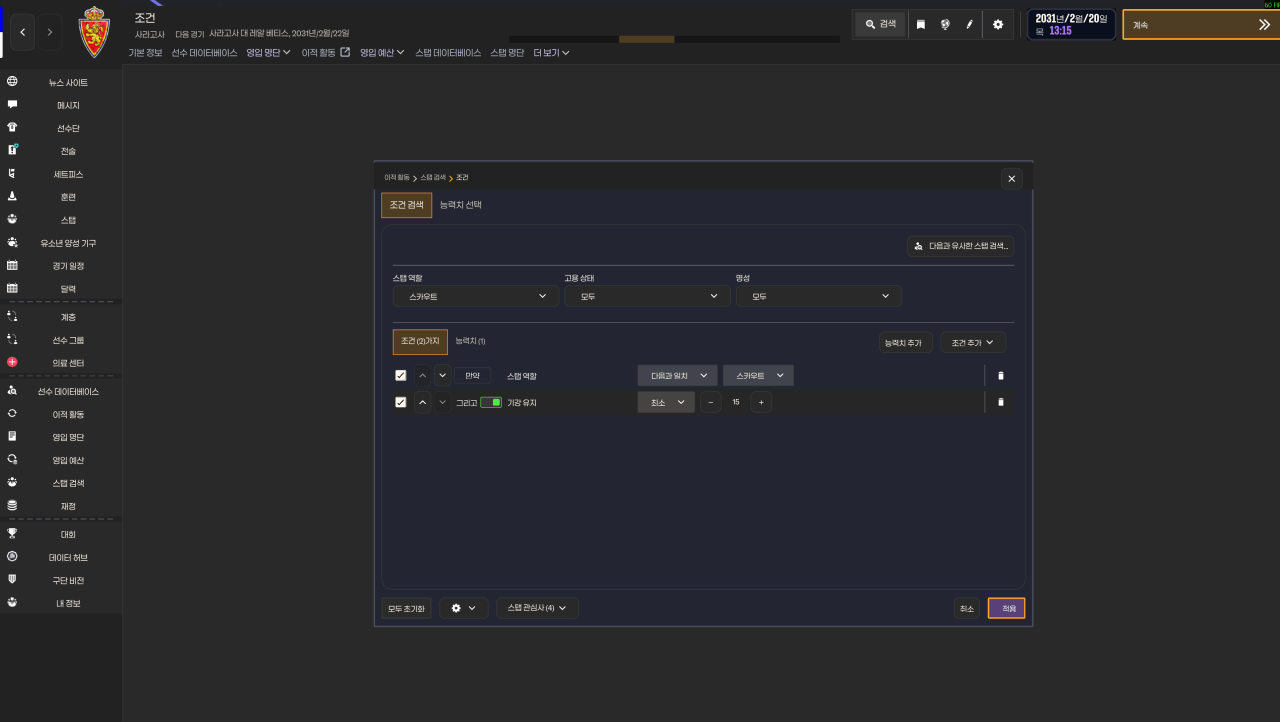
Task: Click the 모두 초기화 button
Action: coord(406,608)
